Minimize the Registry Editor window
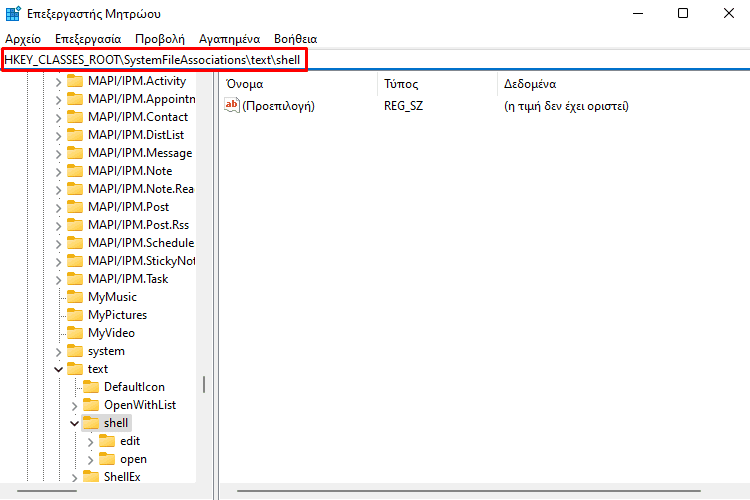Viewport: 750px width, 500px height. (638, 13)
